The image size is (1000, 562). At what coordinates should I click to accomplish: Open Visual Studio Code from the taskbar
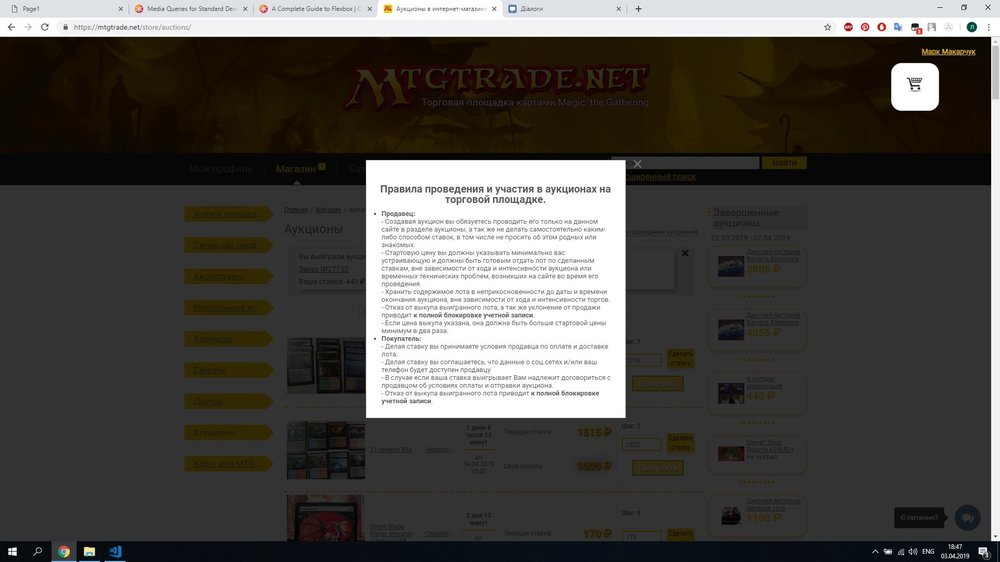tap(115, 551)
